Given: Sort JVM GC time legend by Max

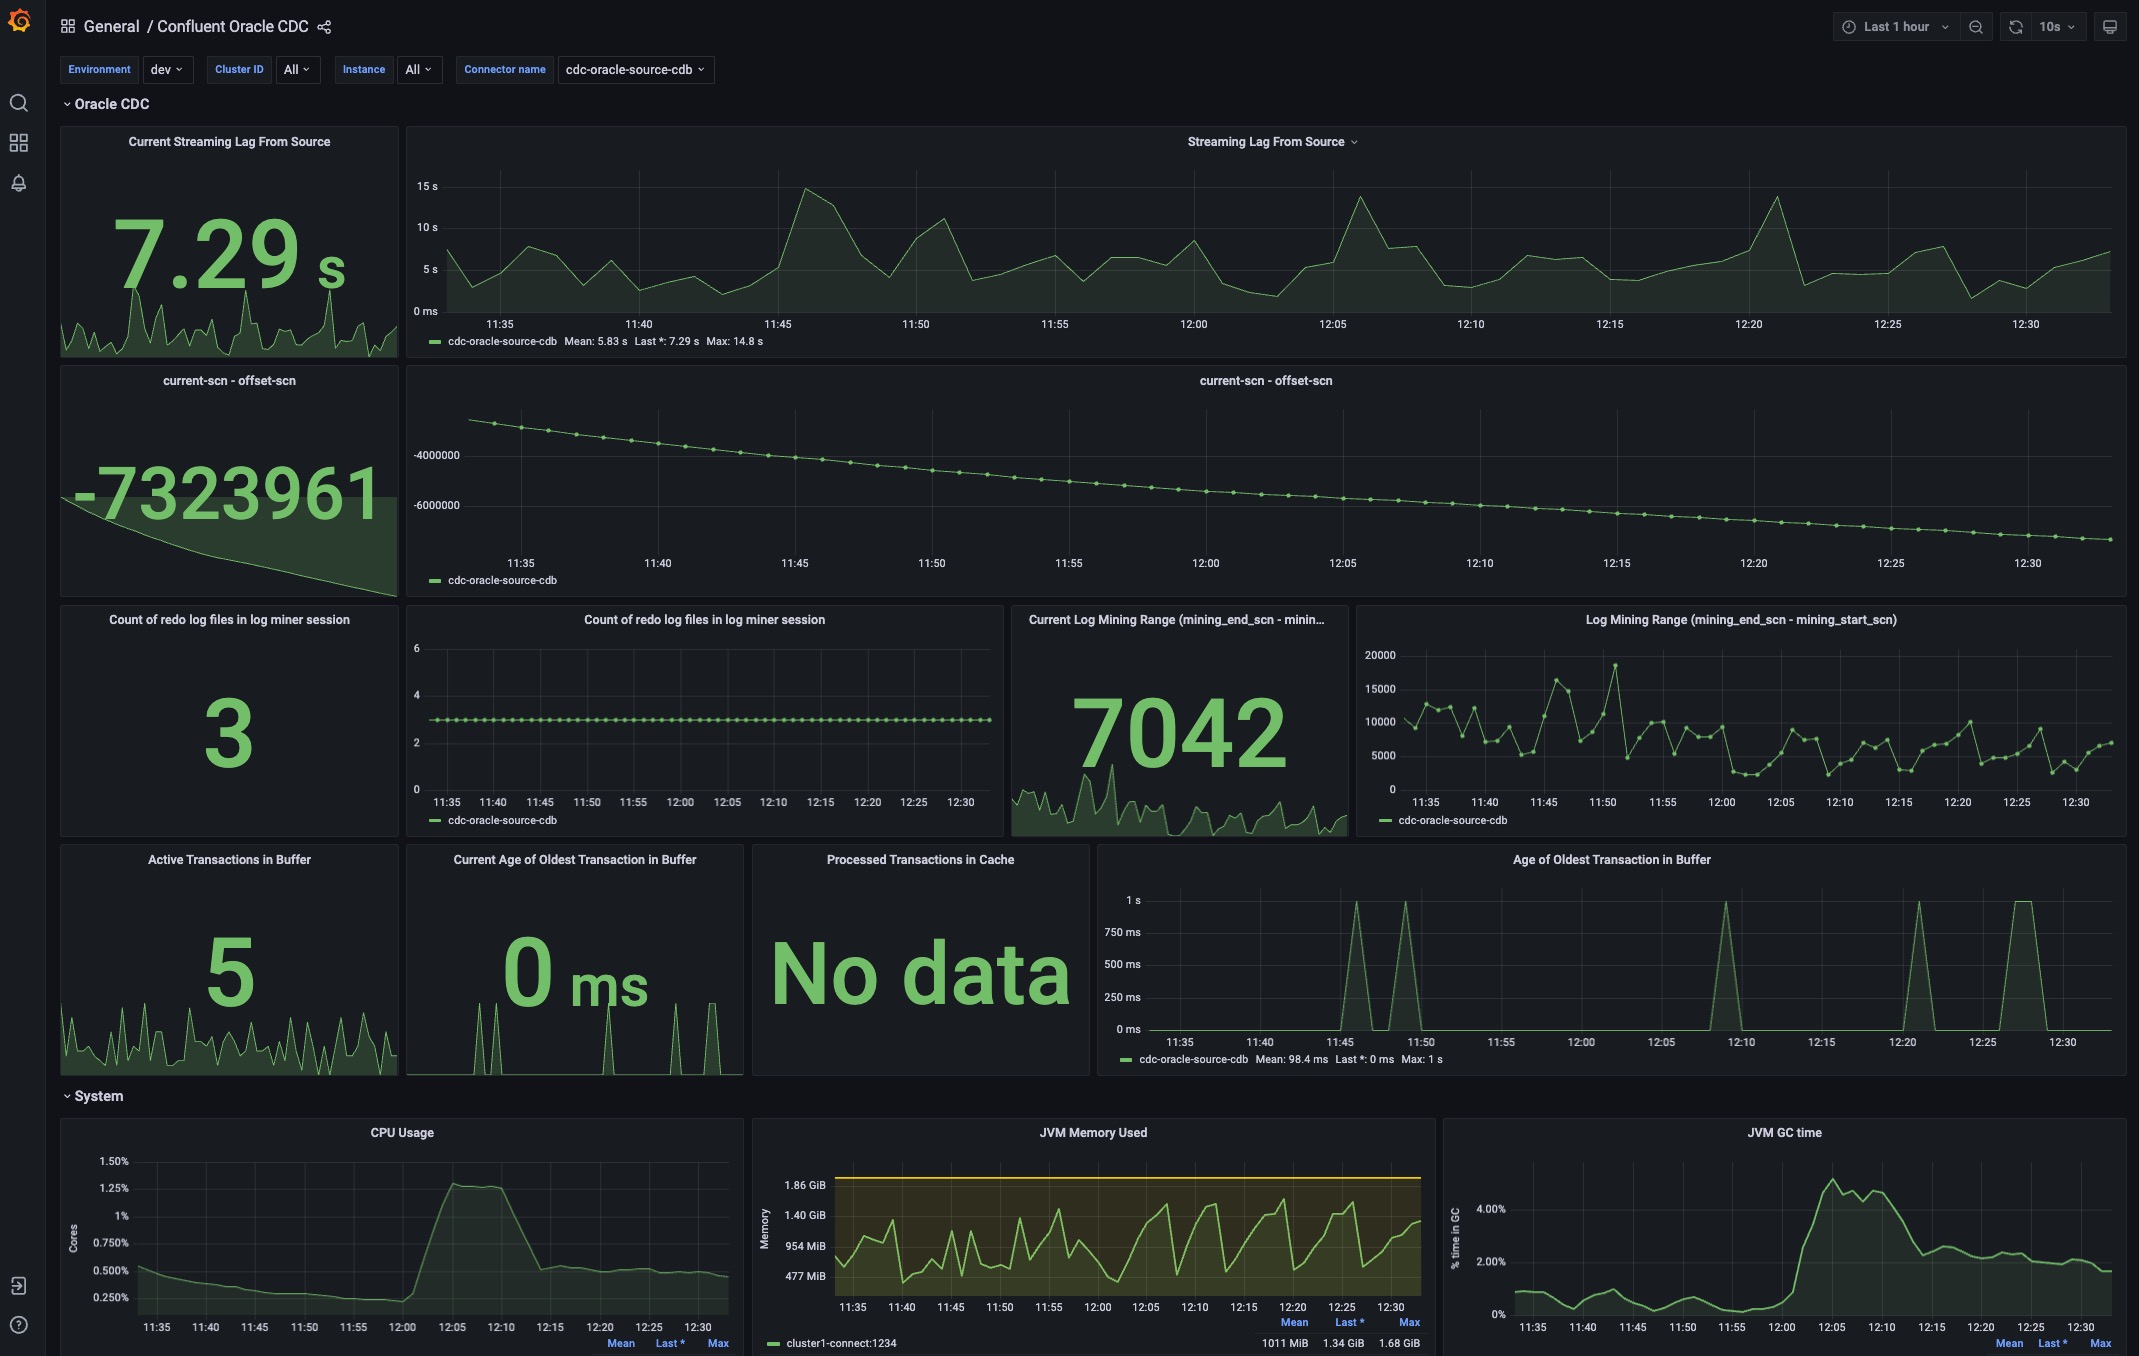Looking at the screenshot, I should click(2101, 1344).
